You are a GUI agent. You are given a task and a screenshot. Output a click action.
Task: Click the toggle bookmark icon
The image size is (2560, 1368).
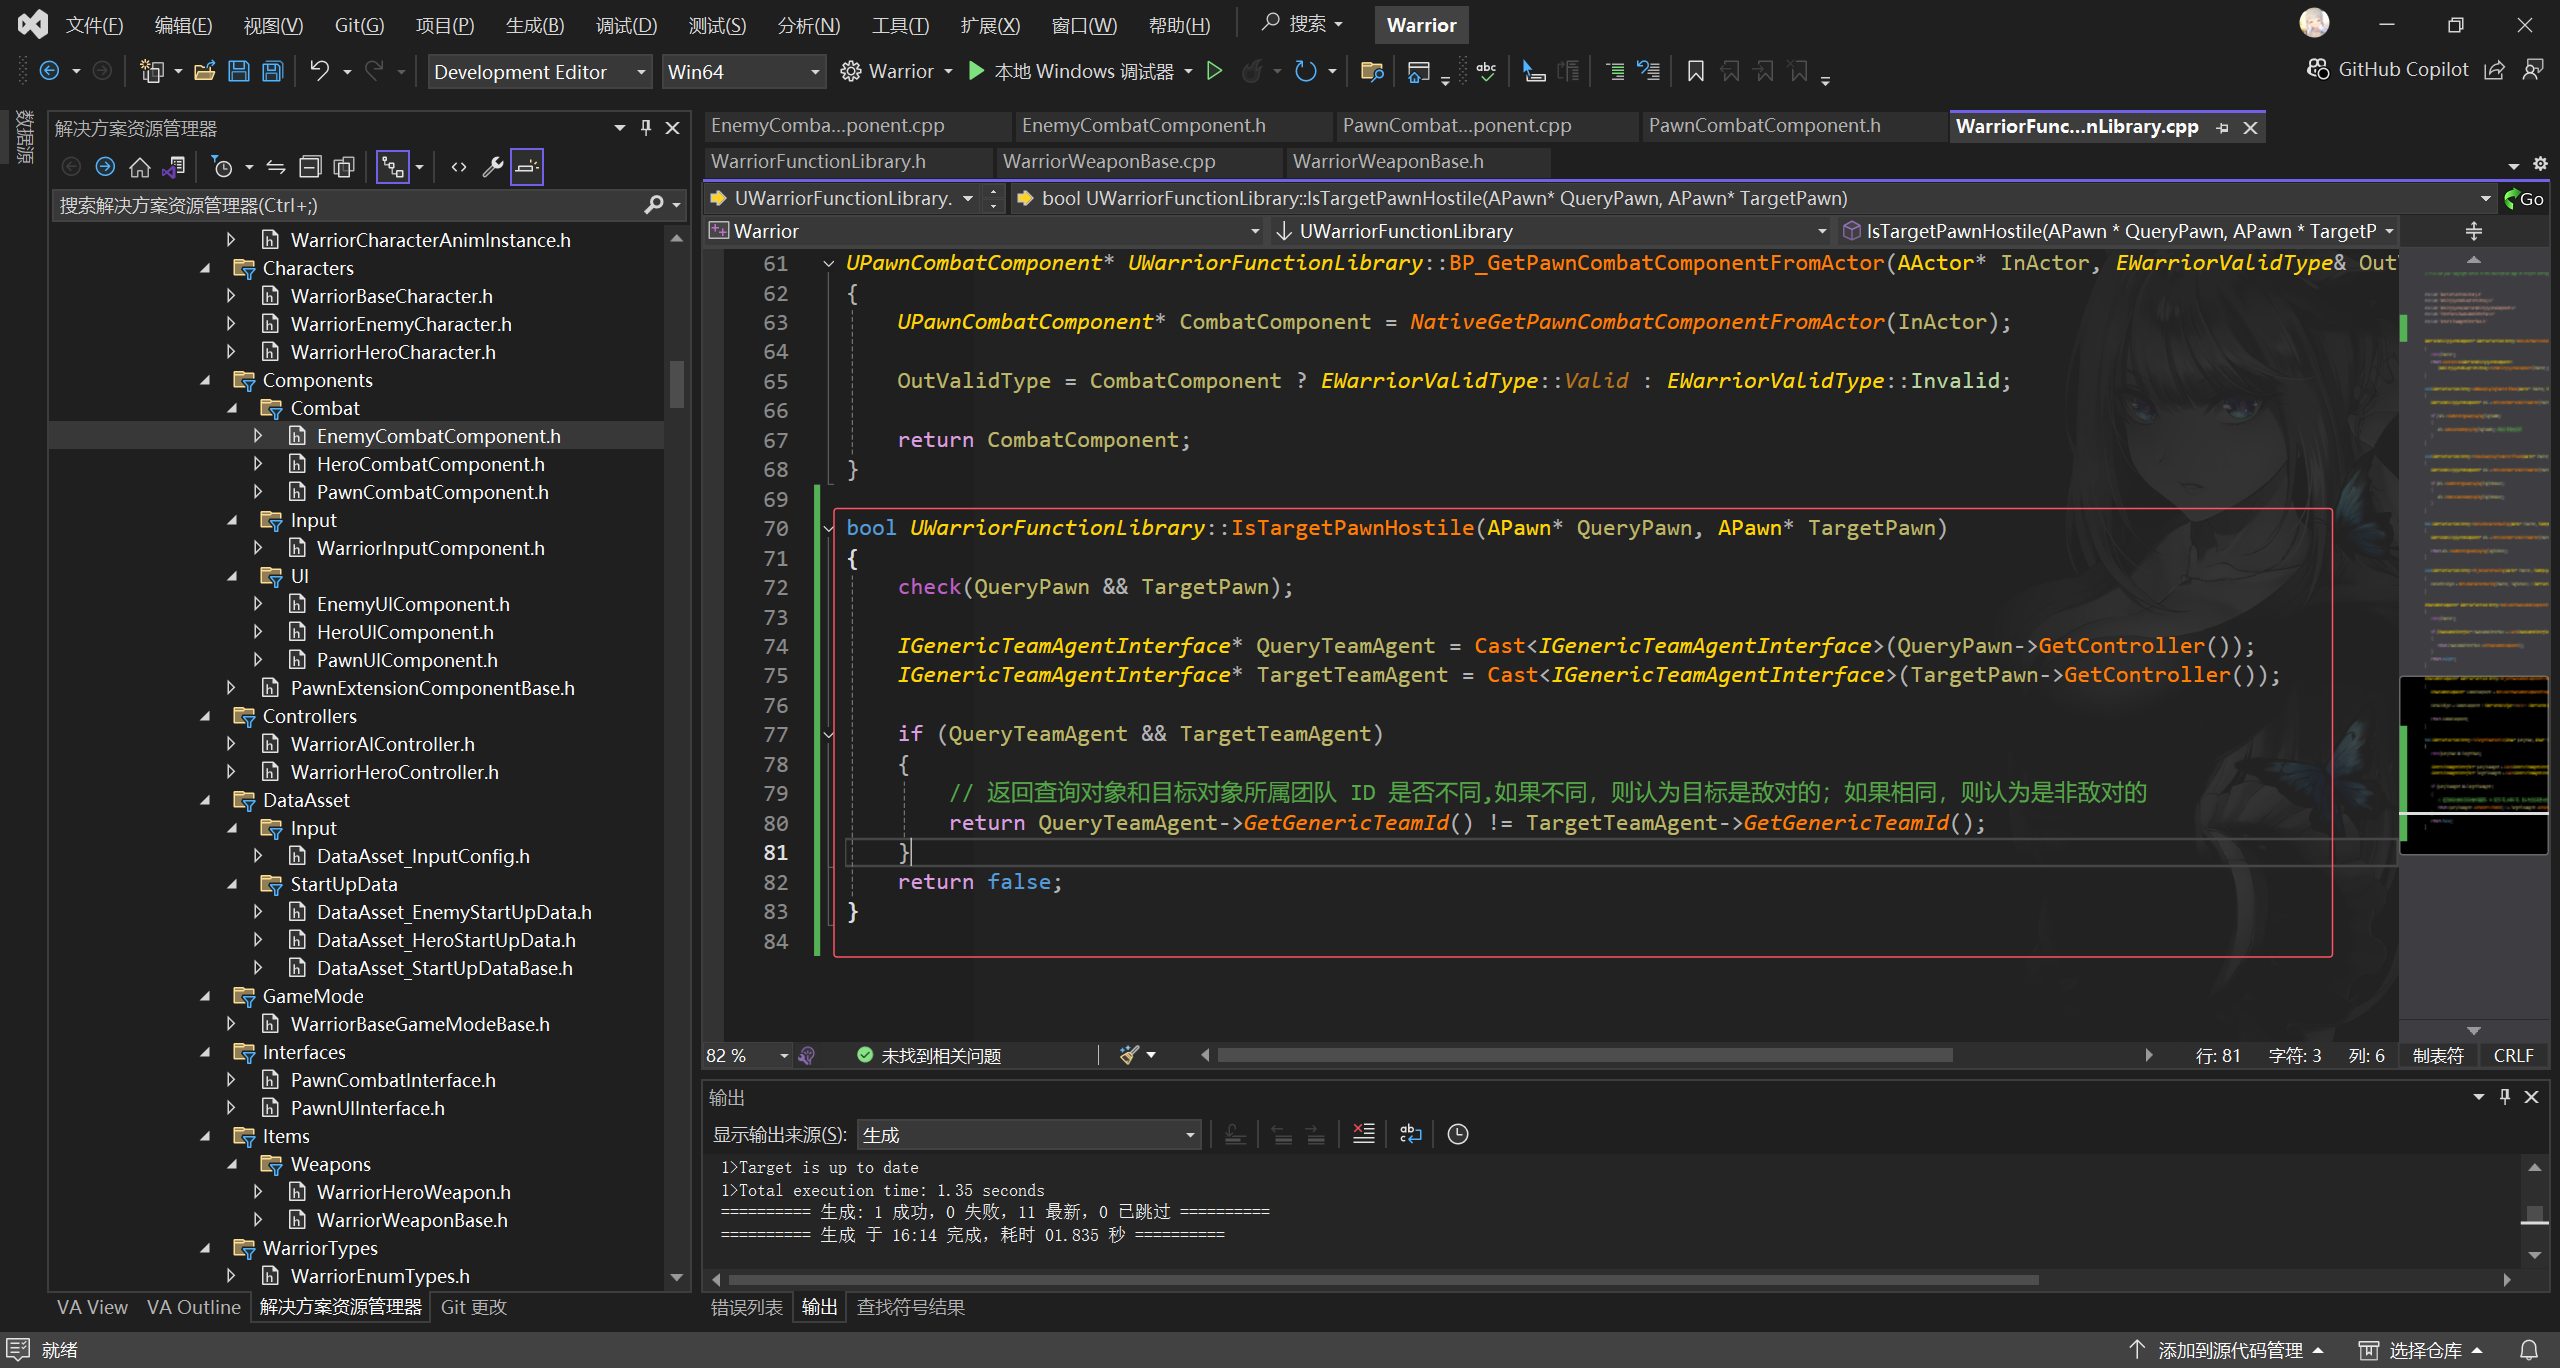pos(1695,71)
